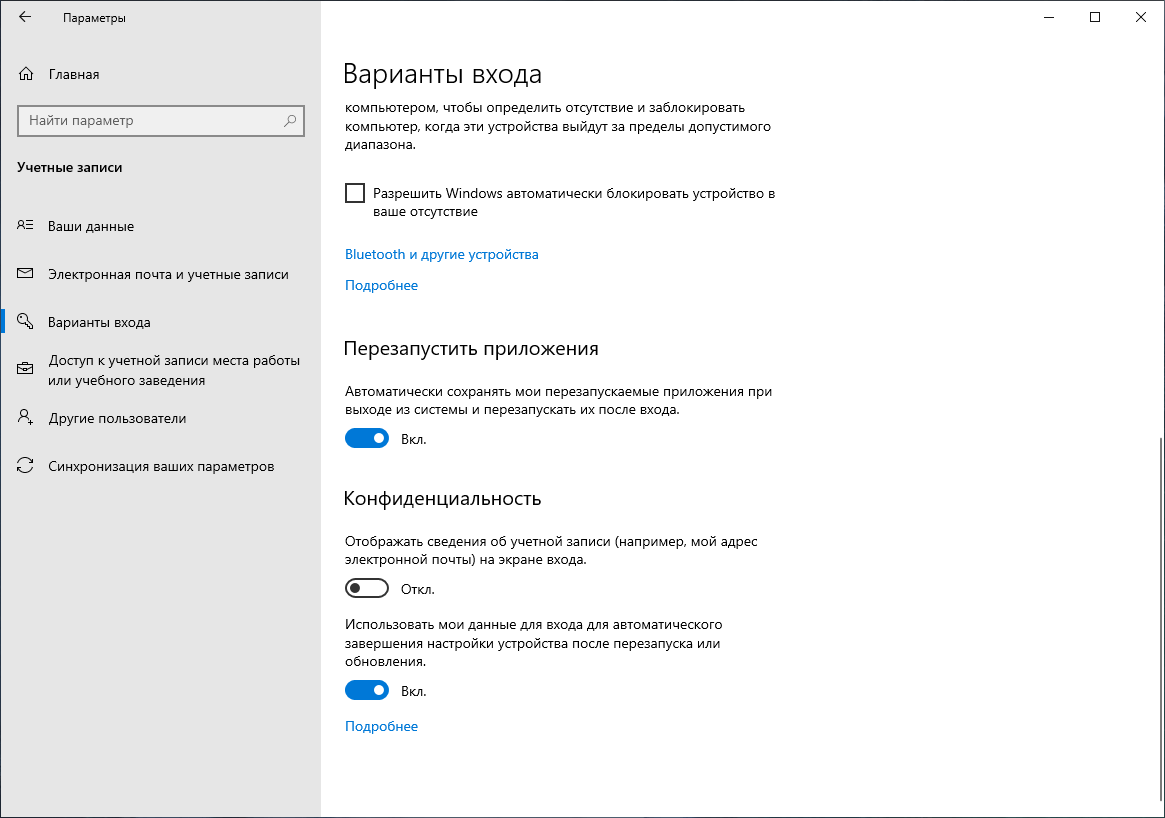Click the Найти параметр search field
The image size is (1165, 818).
coord(150,121)
